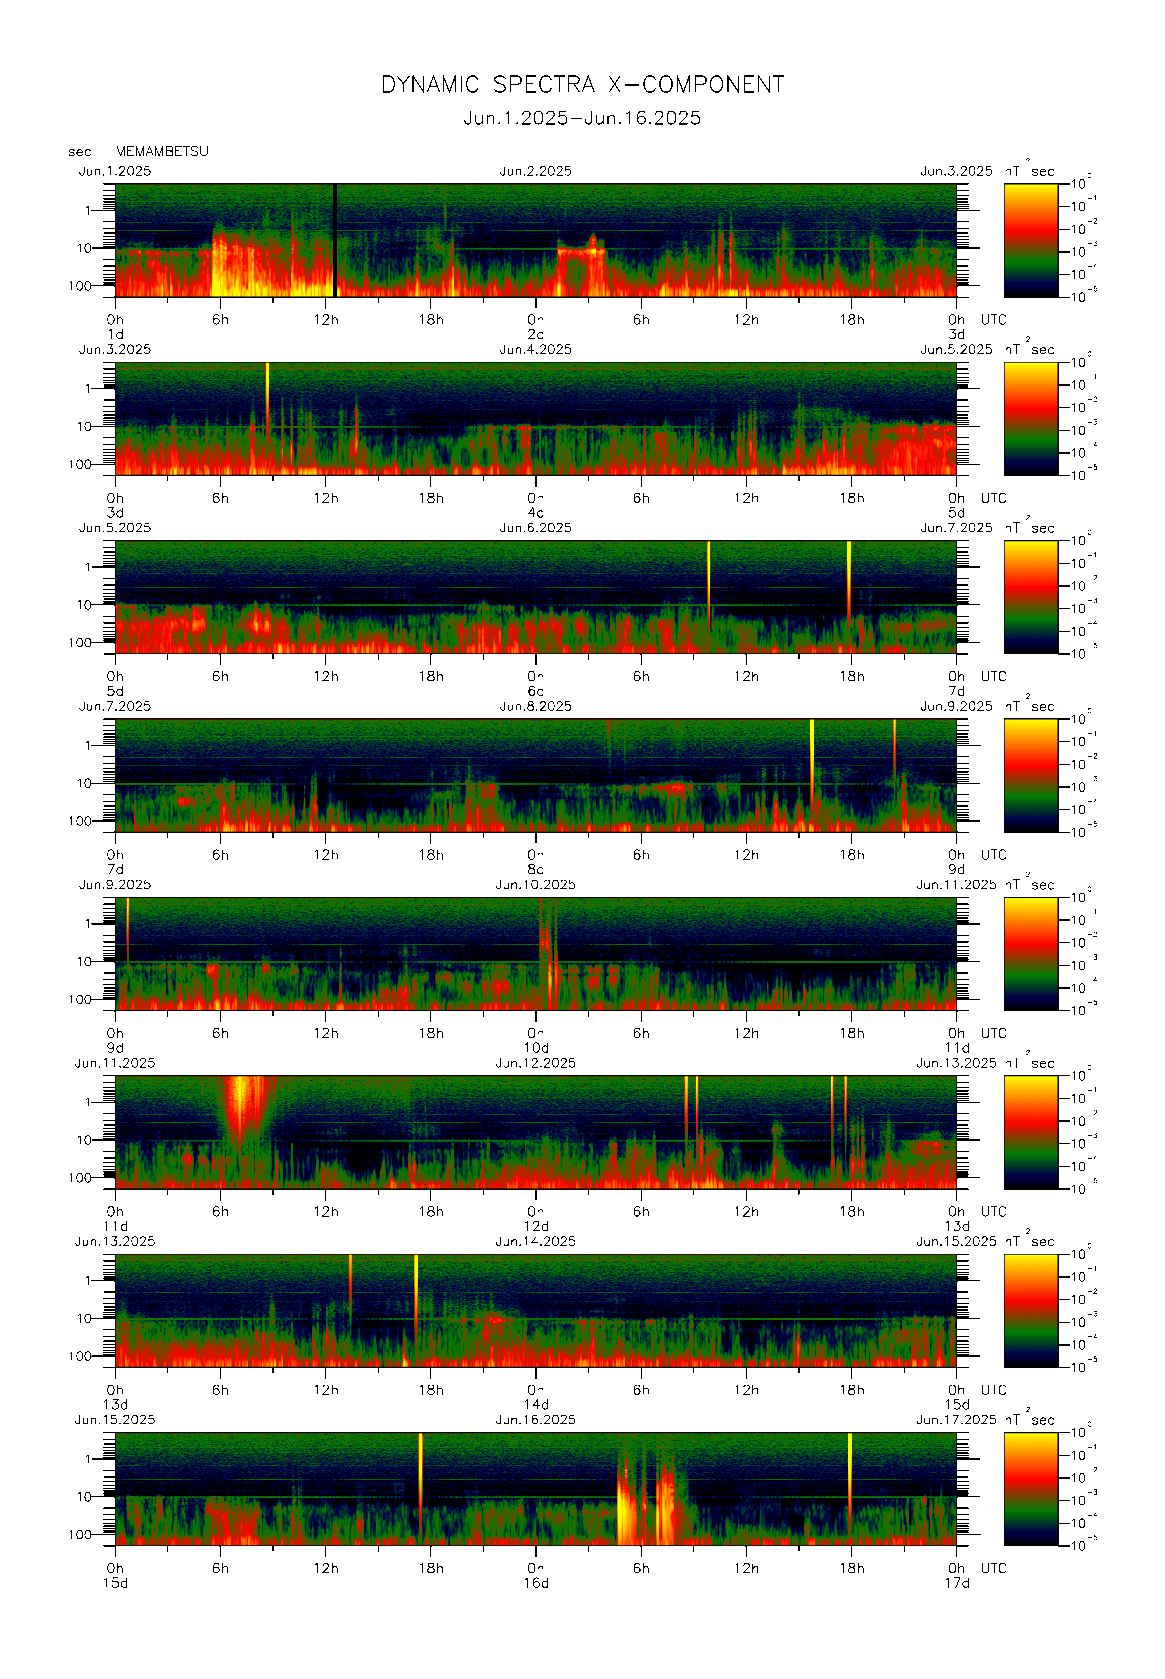Viewport: 1165px width, 1679px height.
Task: Click the title DYNAMIC SPECTRA X-COMPONENT
Action: (x=582, y=85)
